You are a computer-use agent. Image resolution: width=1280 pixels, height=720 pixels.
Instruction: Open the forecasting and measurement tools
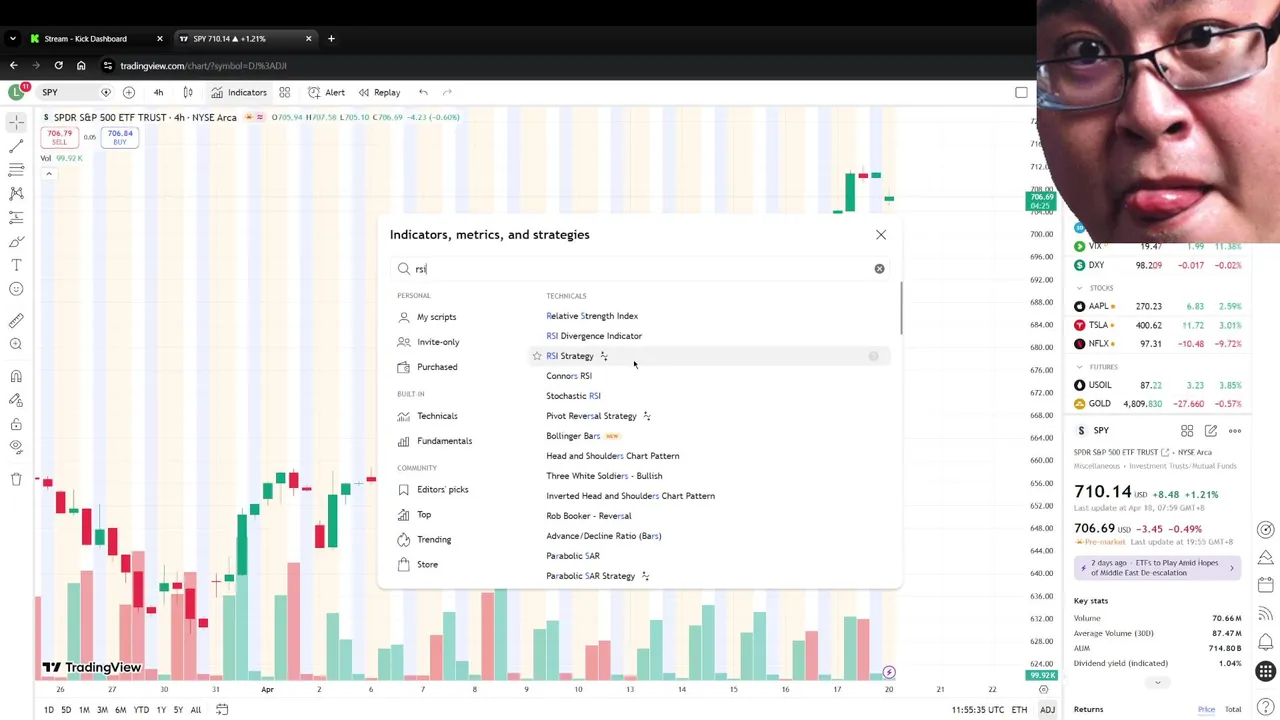(x=16, y=218)
